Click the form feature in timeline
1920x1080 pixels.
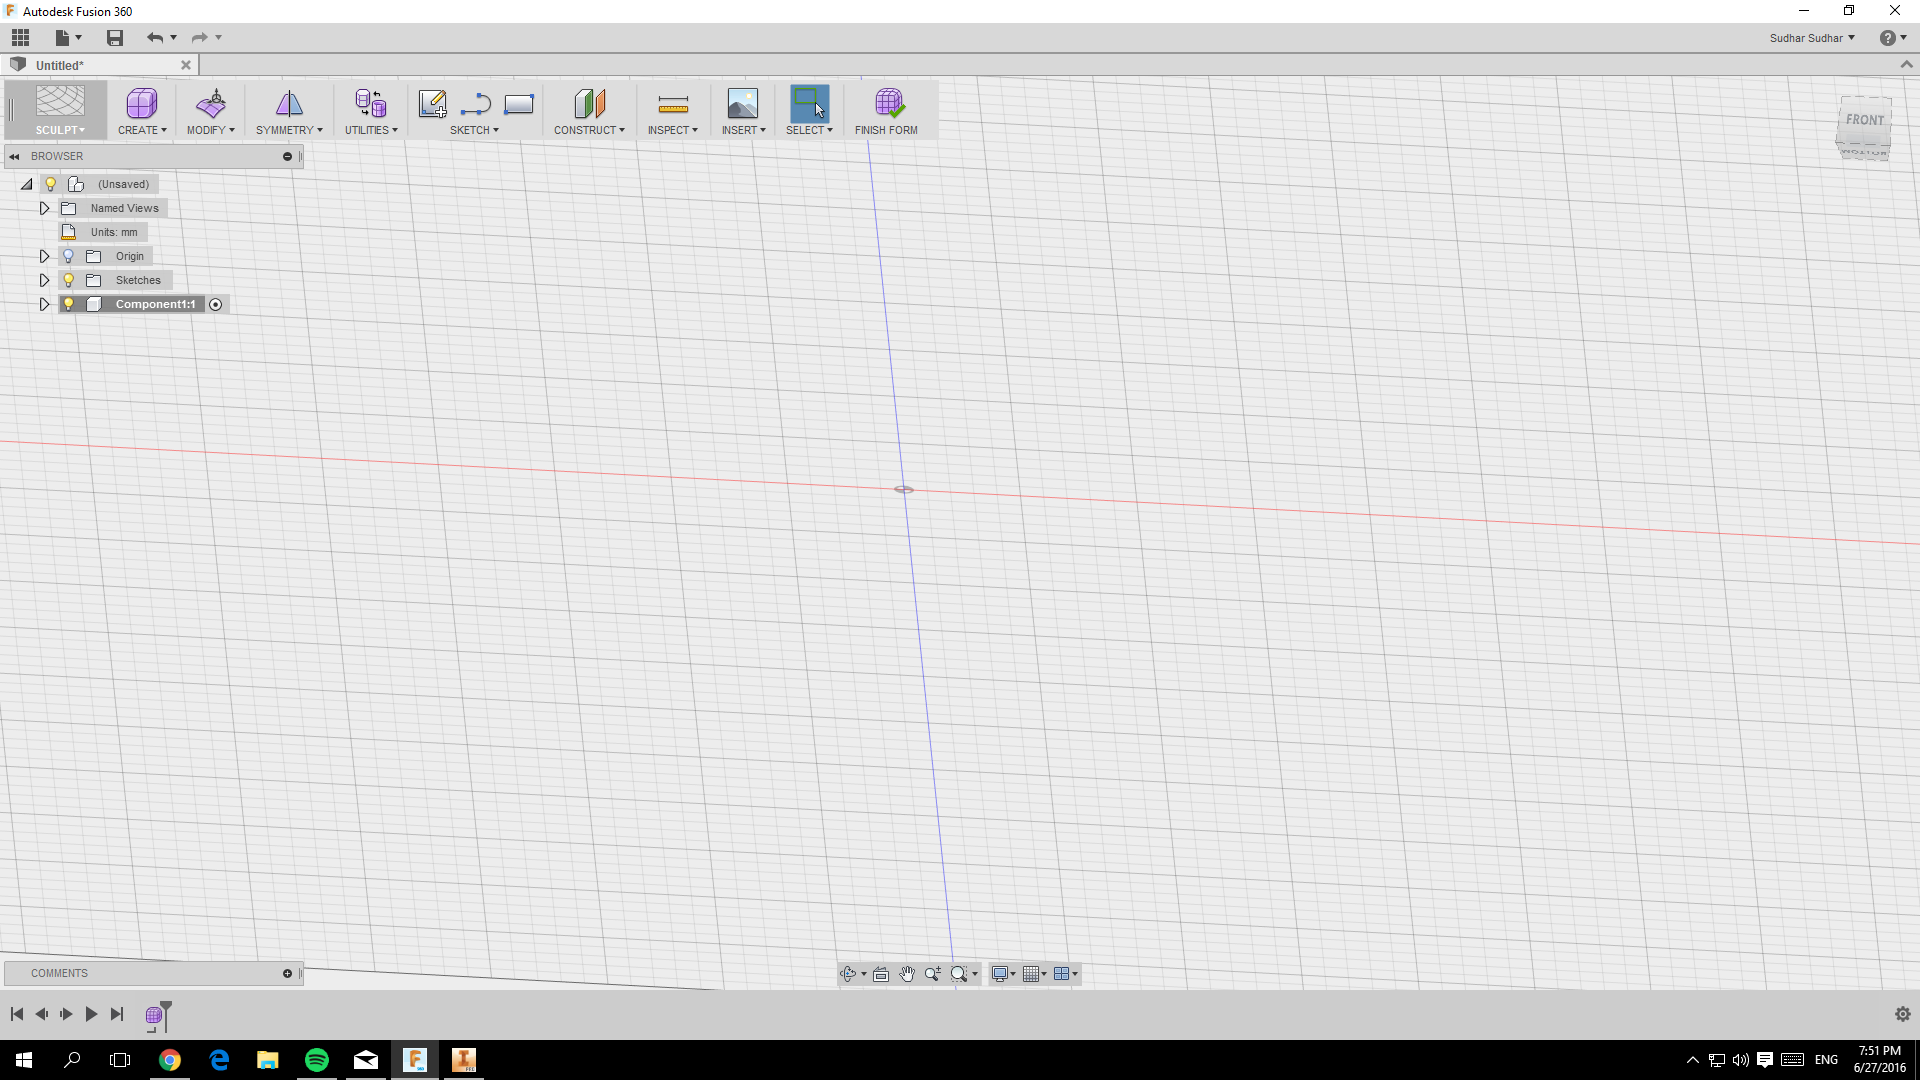click(153, 1016)
